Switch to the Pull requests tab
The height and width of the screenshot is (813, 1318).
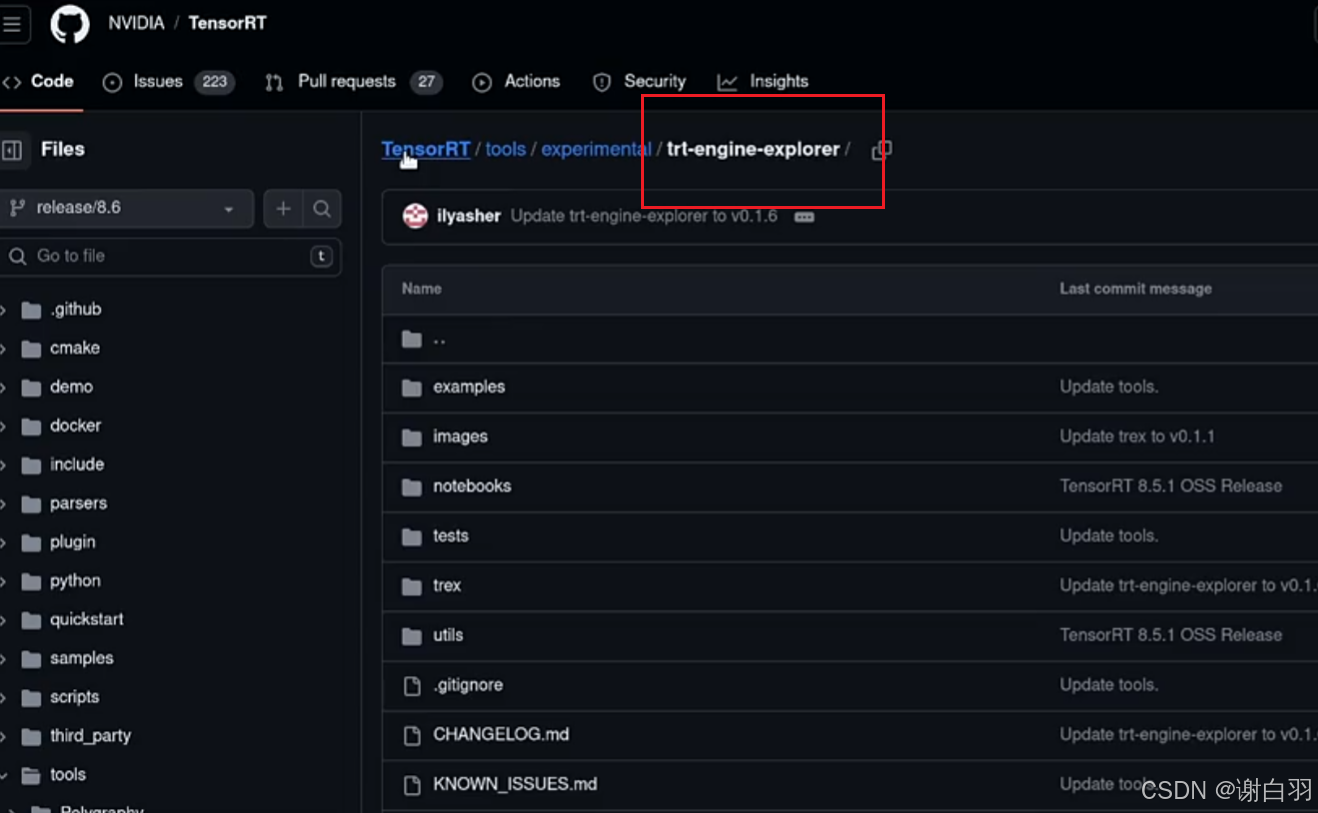(353, 82)
